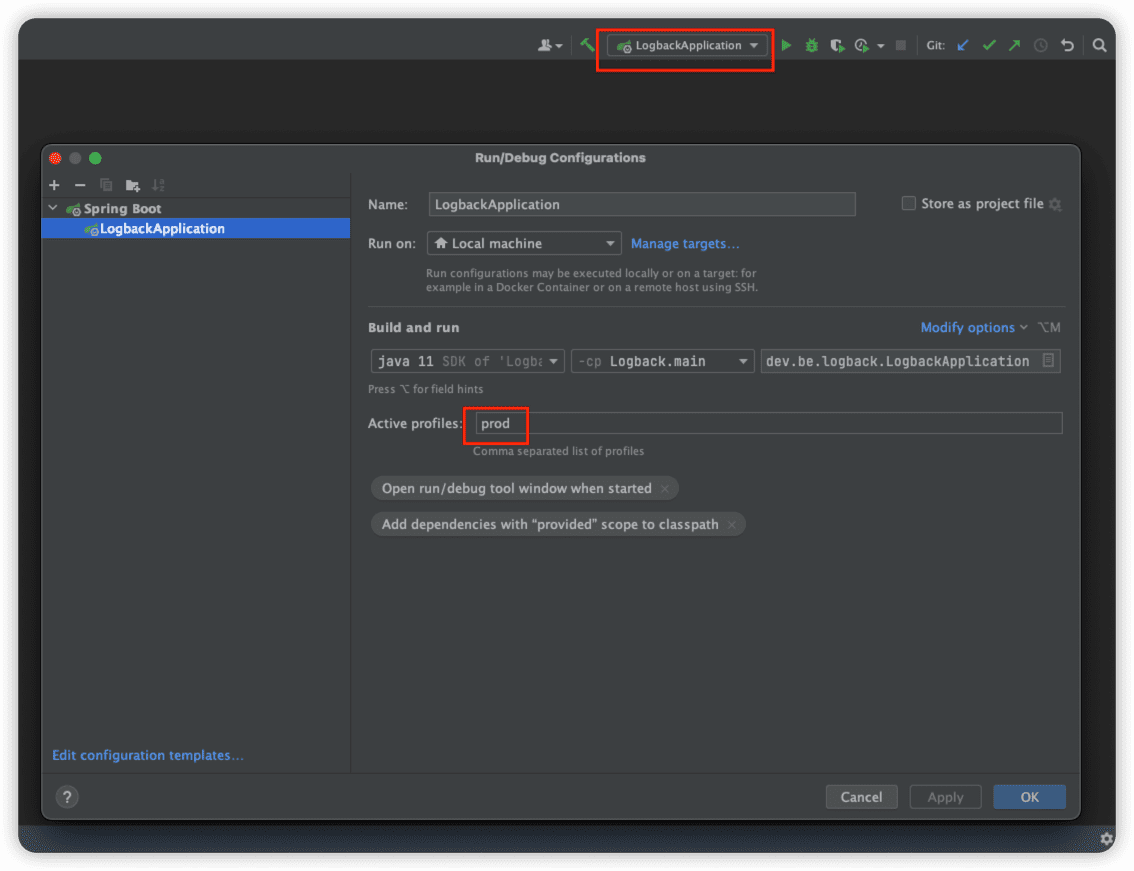Remove selected configuration with minus icon
Viewport: 1134px width, 871px height.
coord(79,185)
